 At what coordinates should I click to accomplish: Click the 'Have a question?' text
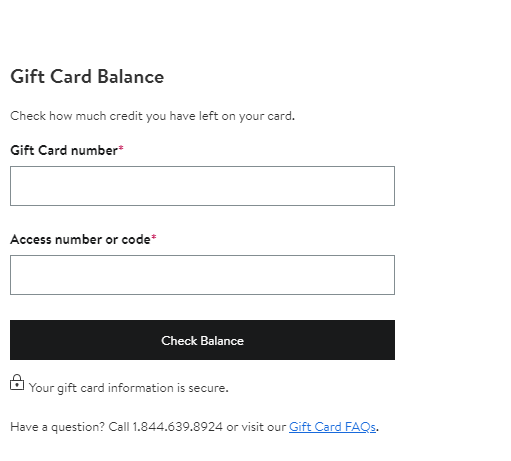[x=58, y=427]
